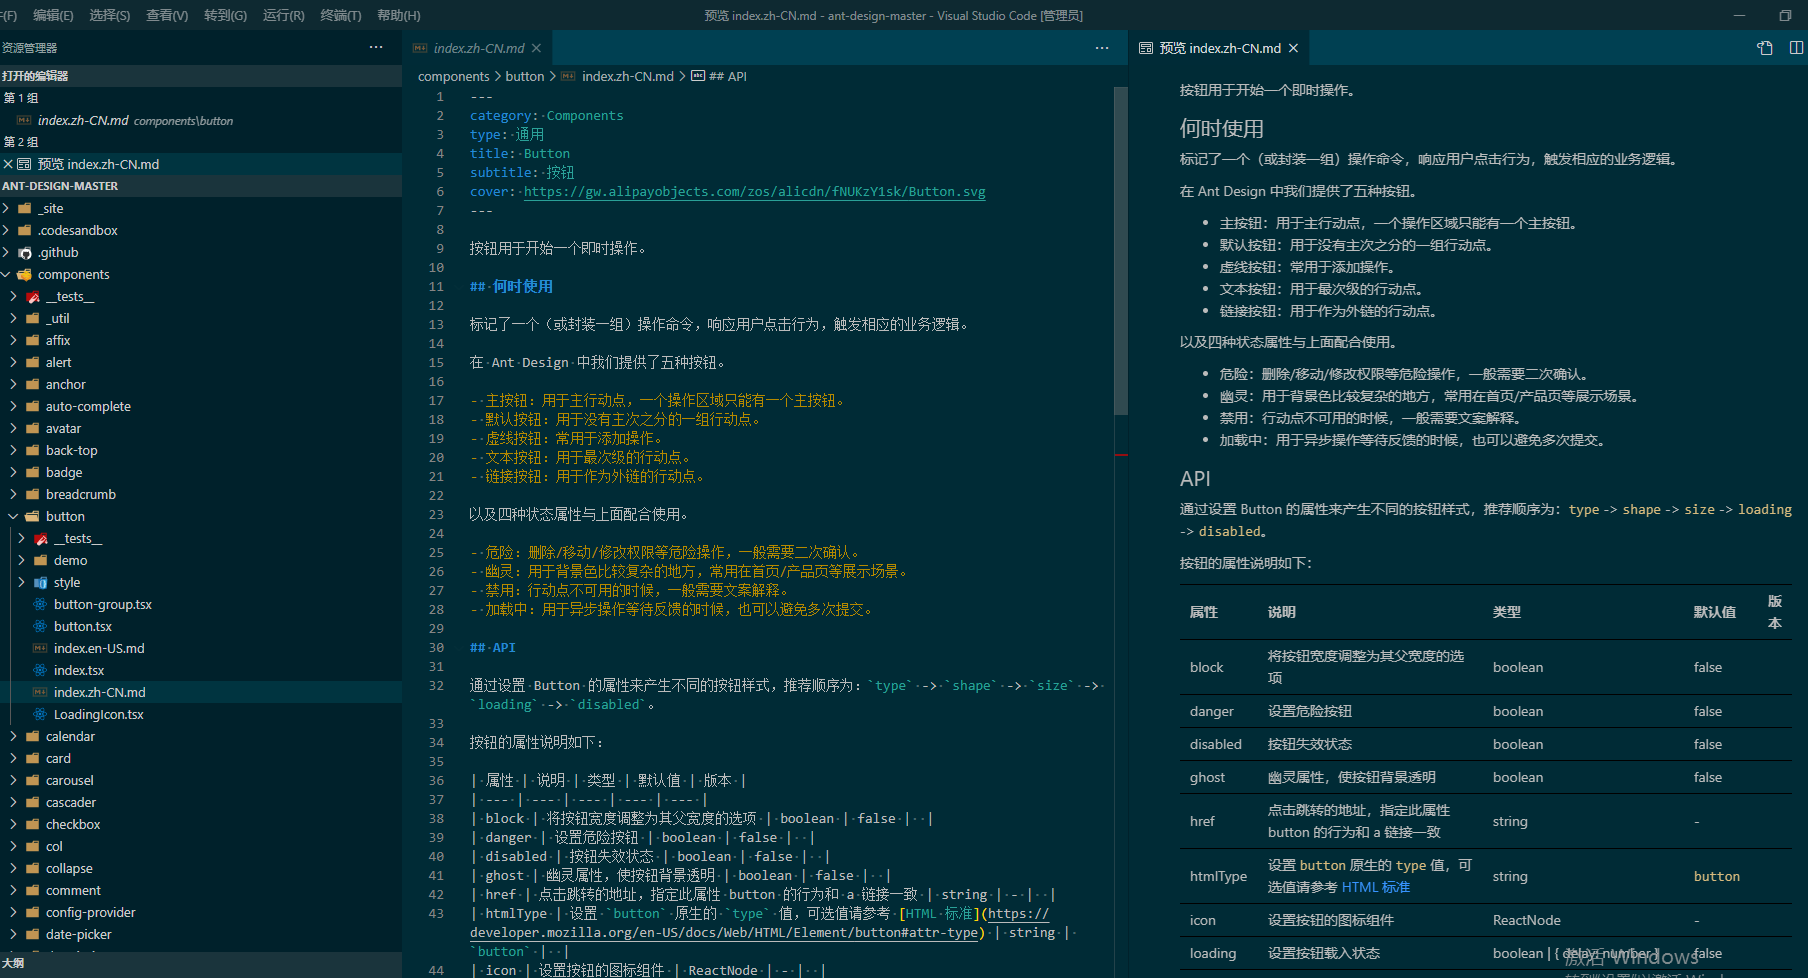
Task: Click the 第 1 组 group label
Action: [21, 98]
